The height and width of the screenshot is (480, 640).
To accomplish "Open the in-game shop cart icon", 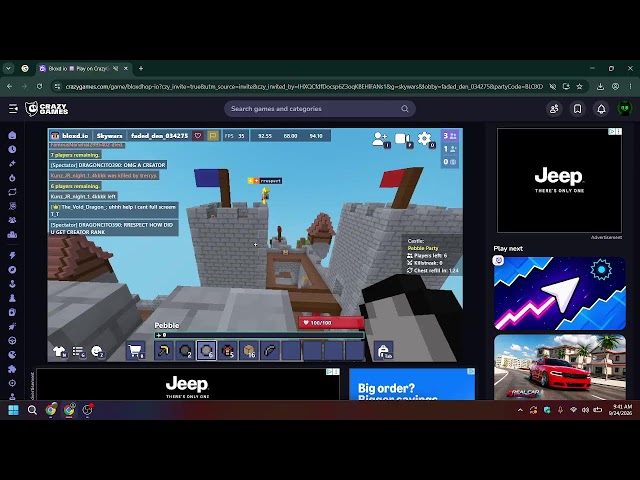I will click(136, 351).
